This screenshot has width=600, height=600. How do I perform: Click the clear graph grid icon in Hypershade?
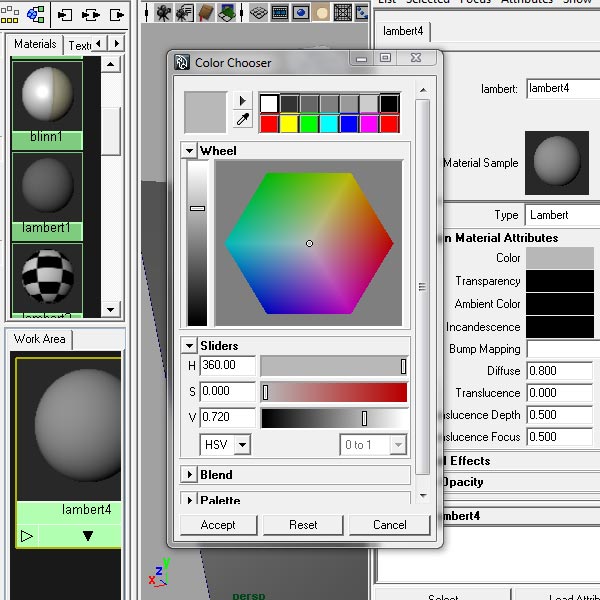9,14
